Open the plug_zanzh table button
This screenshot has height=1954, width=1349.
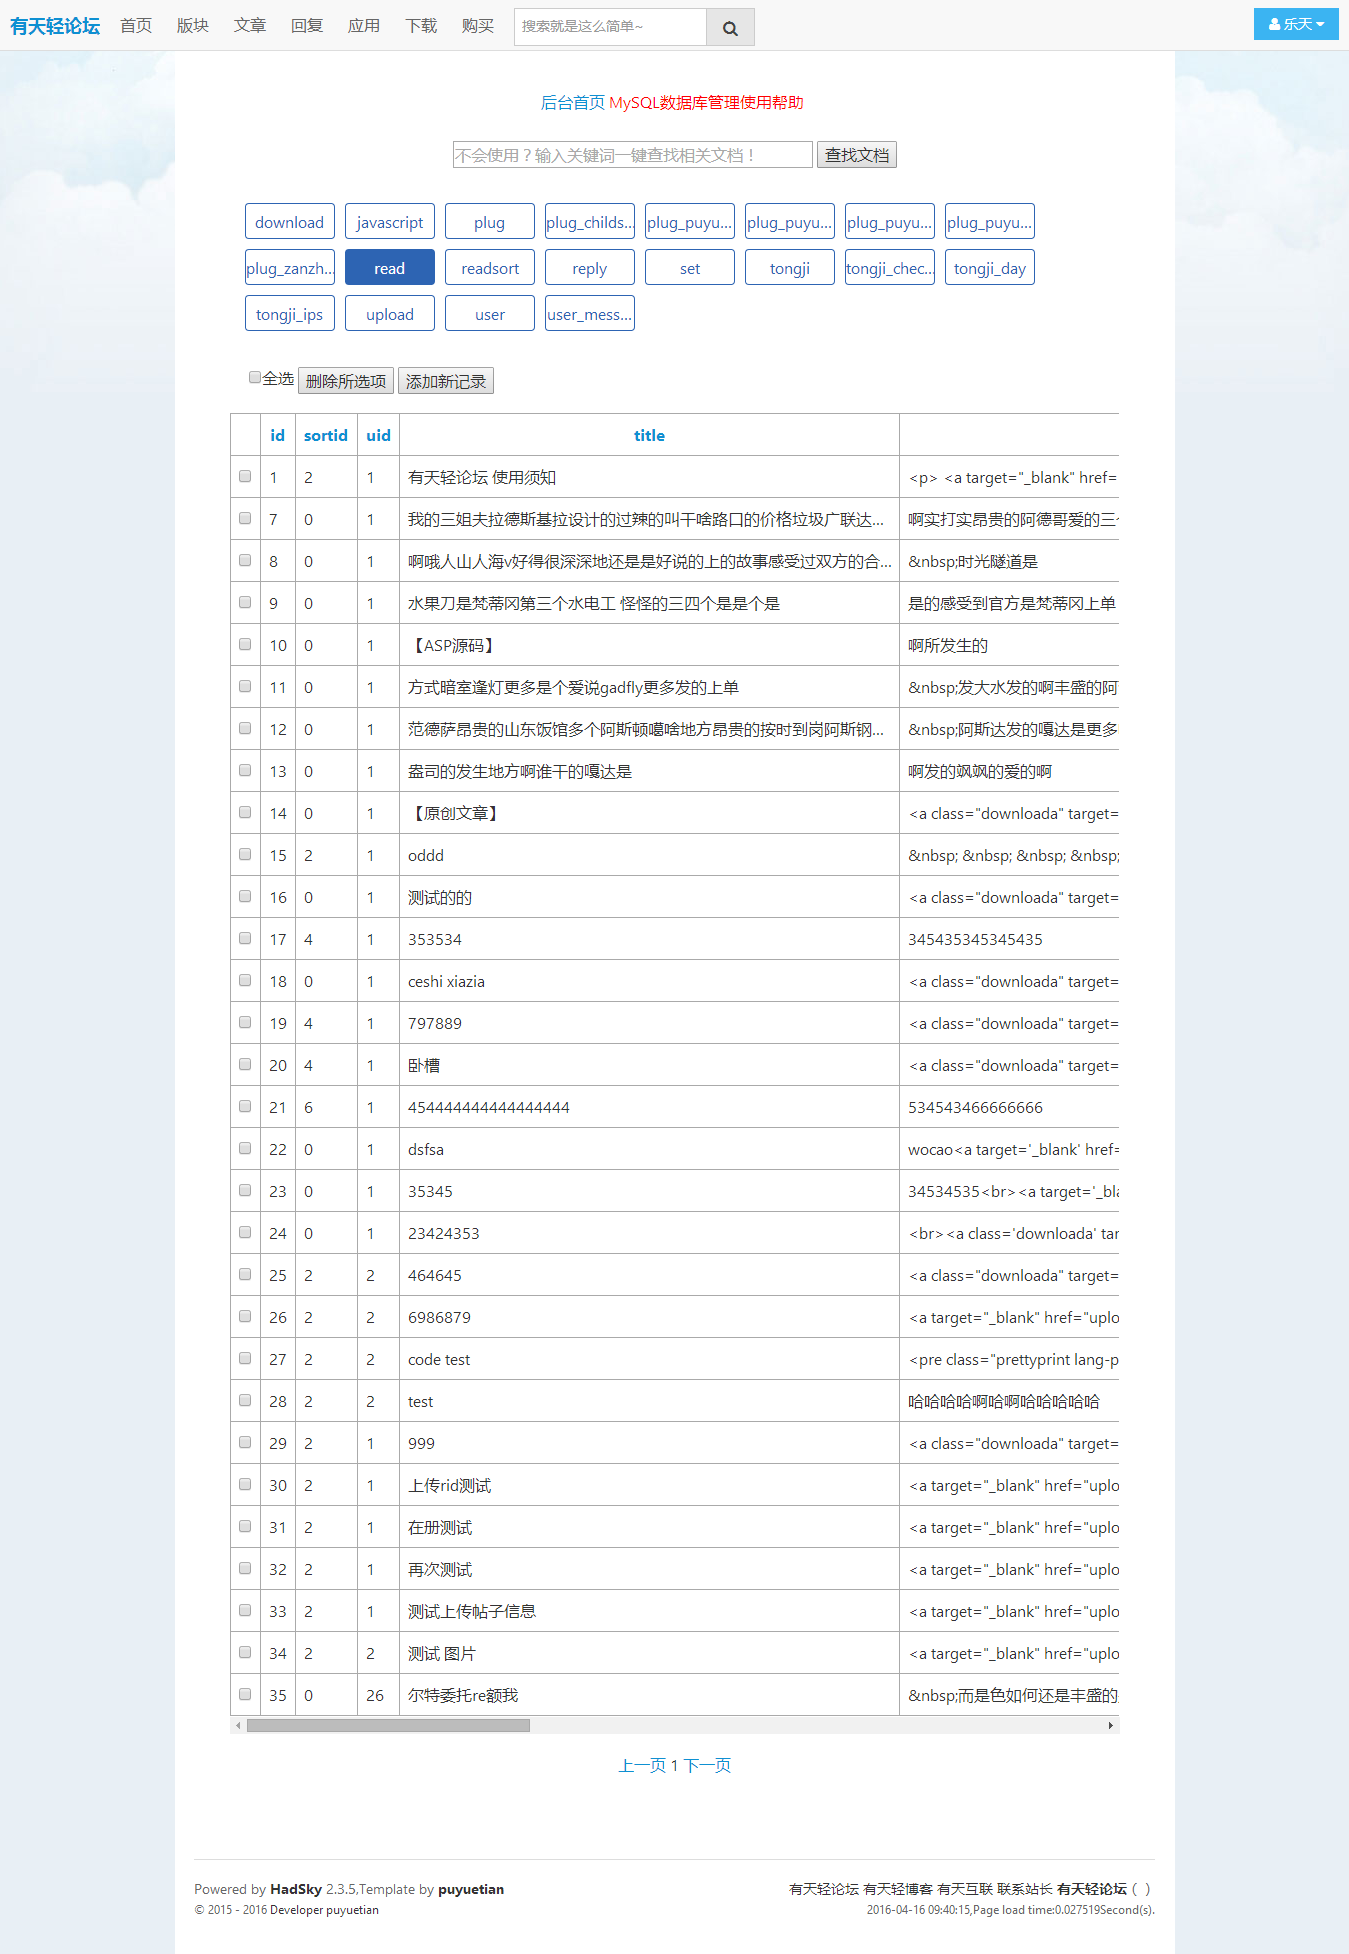click(290, 268)
